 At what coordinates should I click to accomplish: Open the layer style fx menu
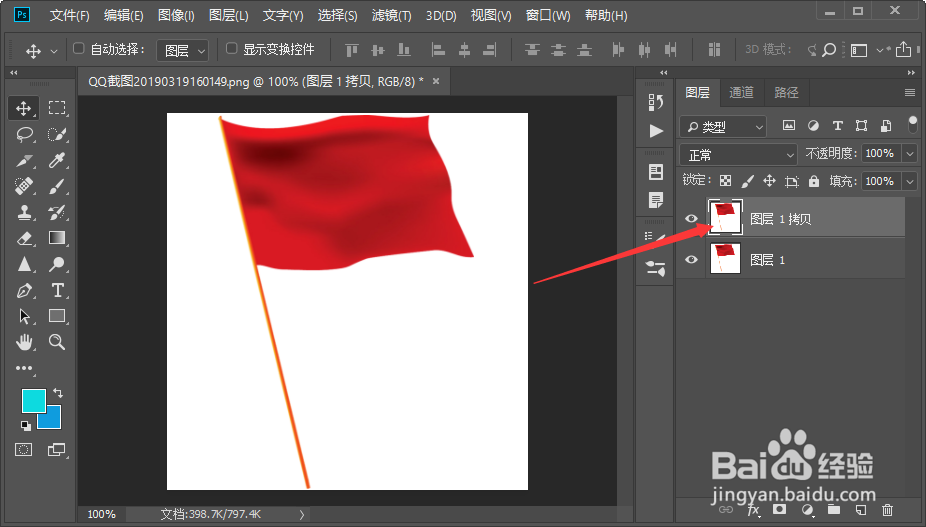click(x=754, y=510)
